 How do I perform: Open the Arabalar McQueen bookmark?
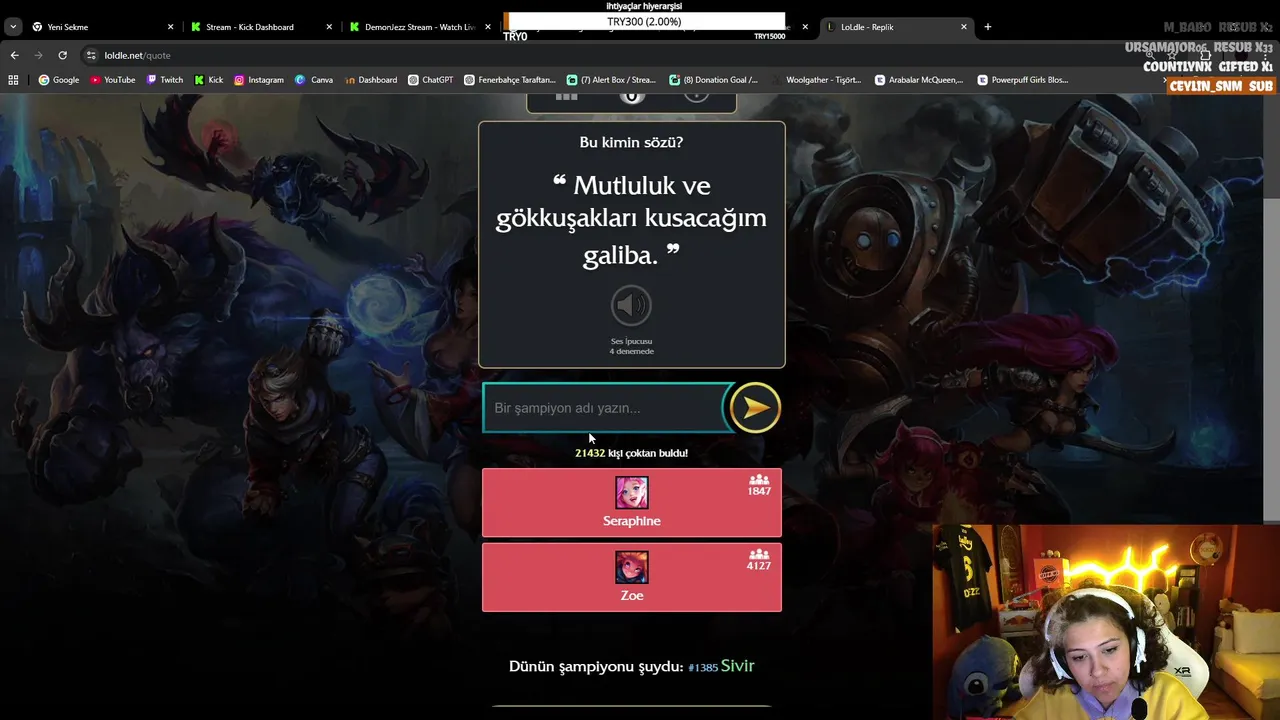tap(919, 80)
